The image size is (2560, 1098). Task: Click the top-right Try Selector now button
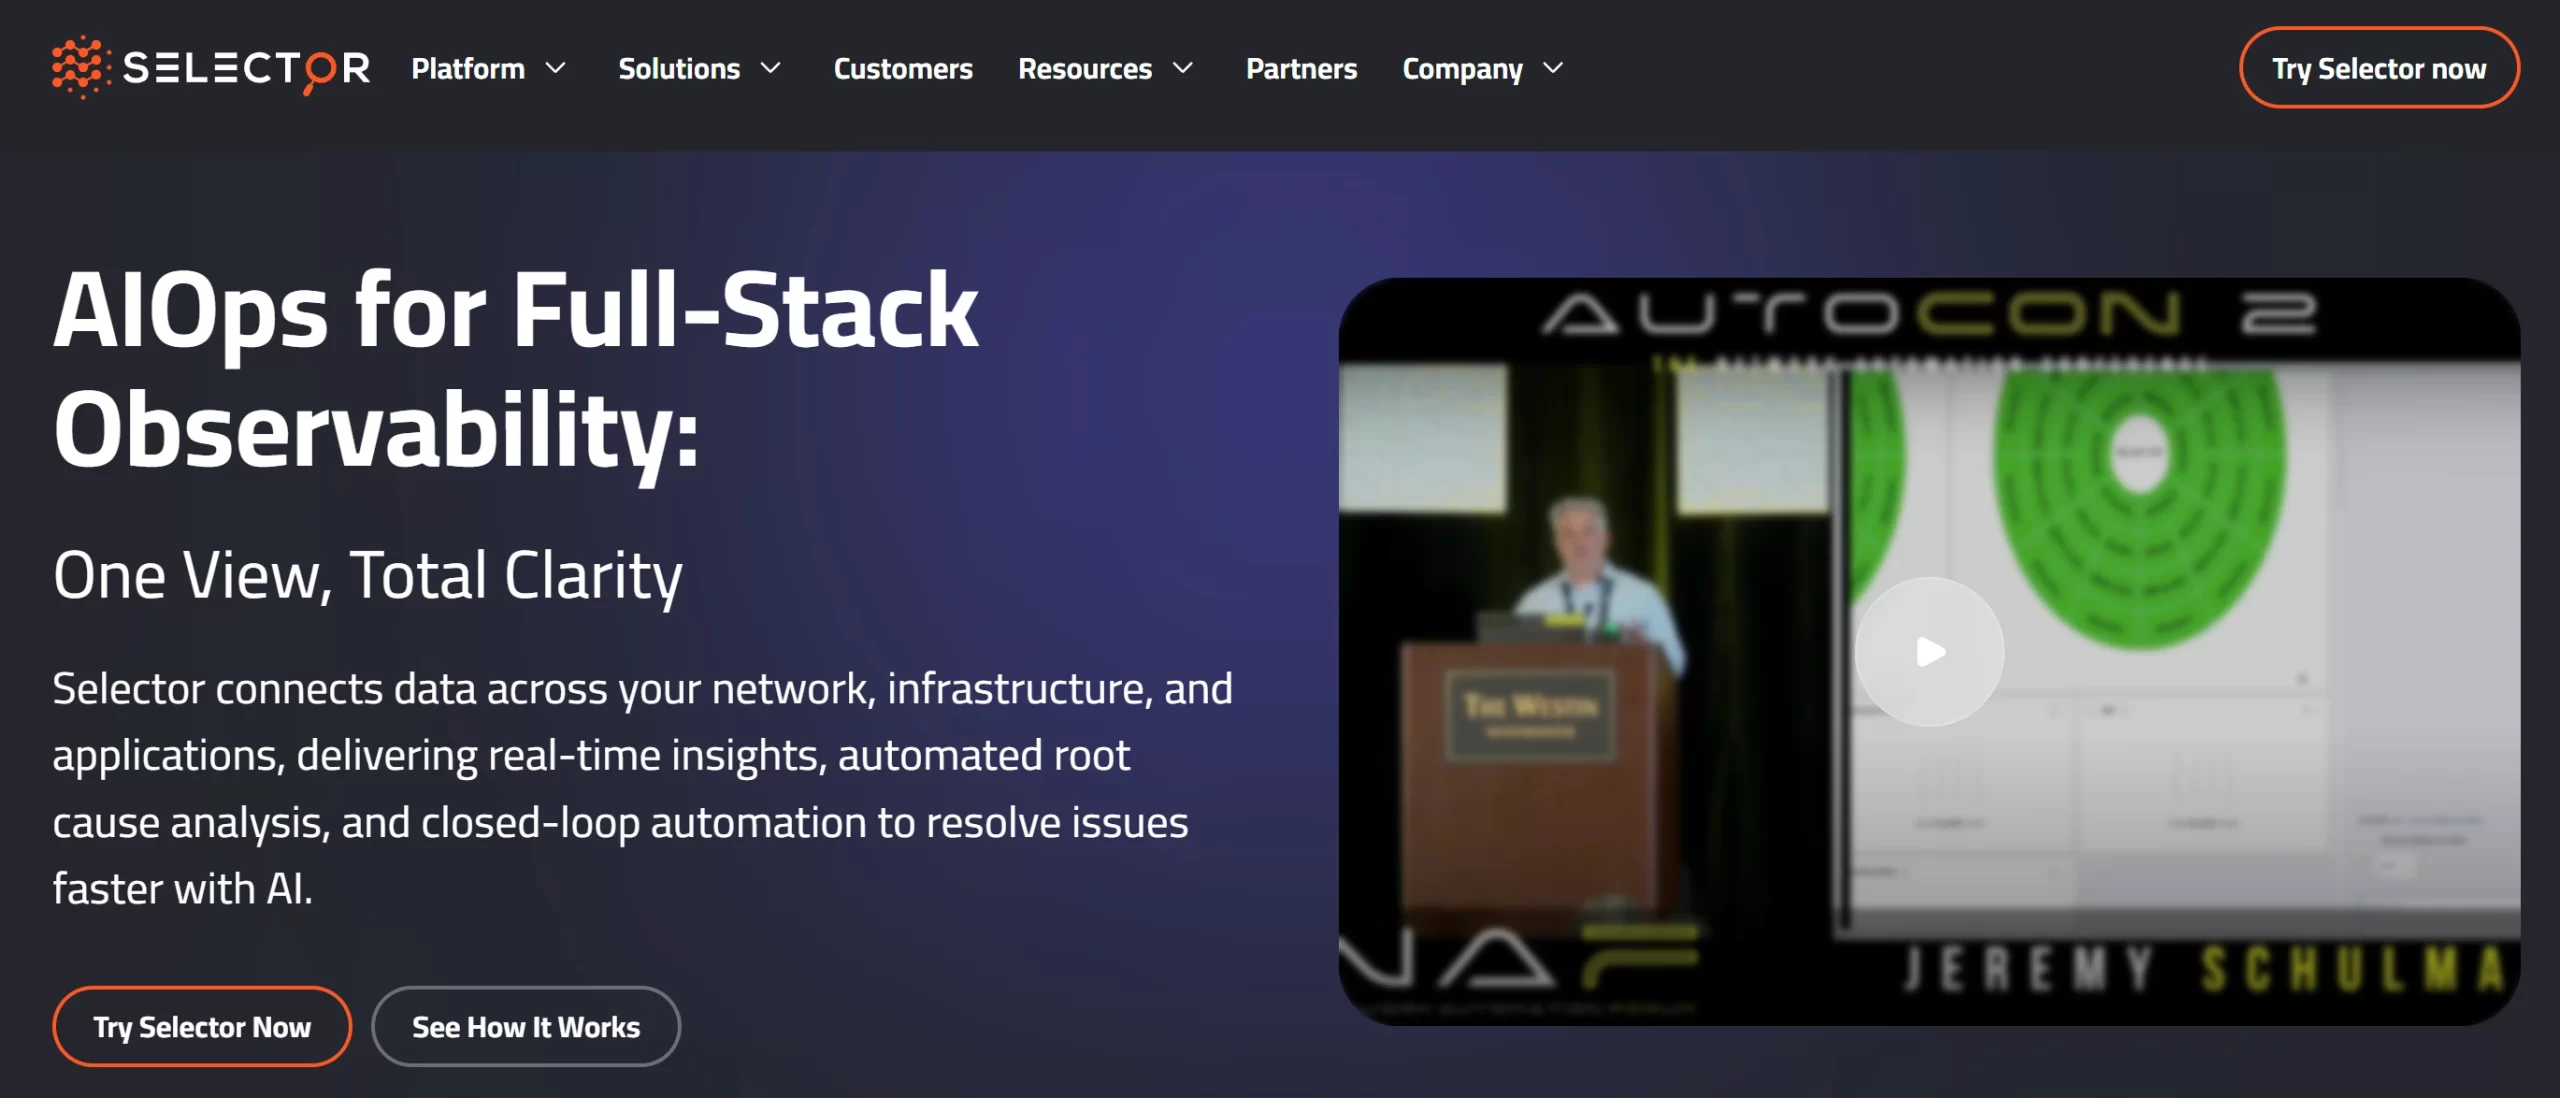(x=2378, y=68)
